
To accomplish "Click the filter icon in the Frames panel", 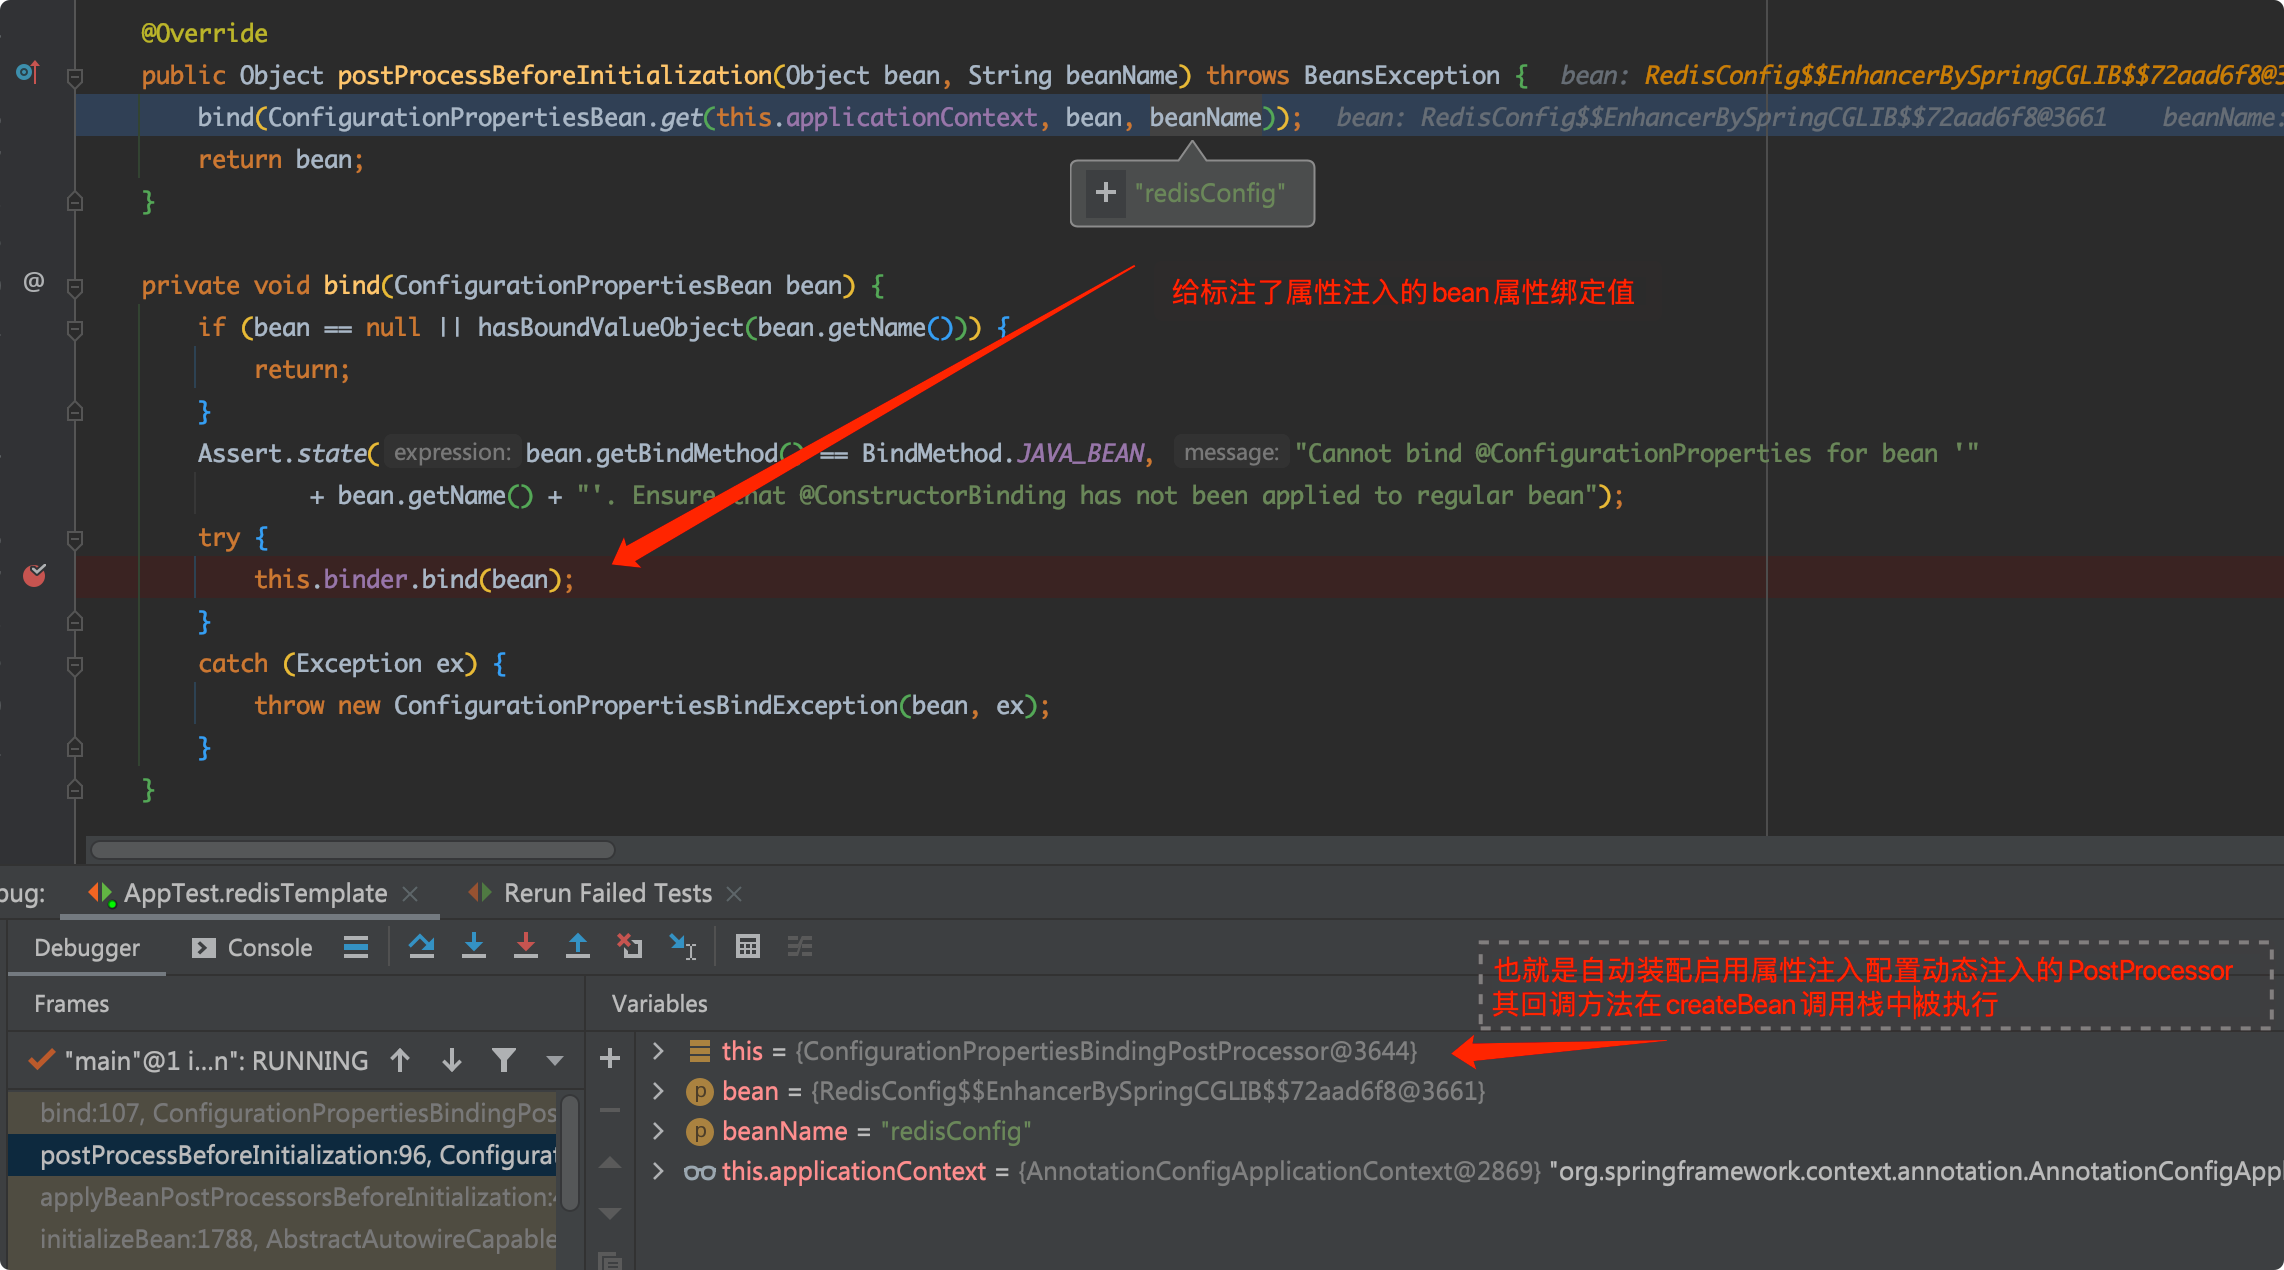I will pyautogui.click(x=504, y=1059).
